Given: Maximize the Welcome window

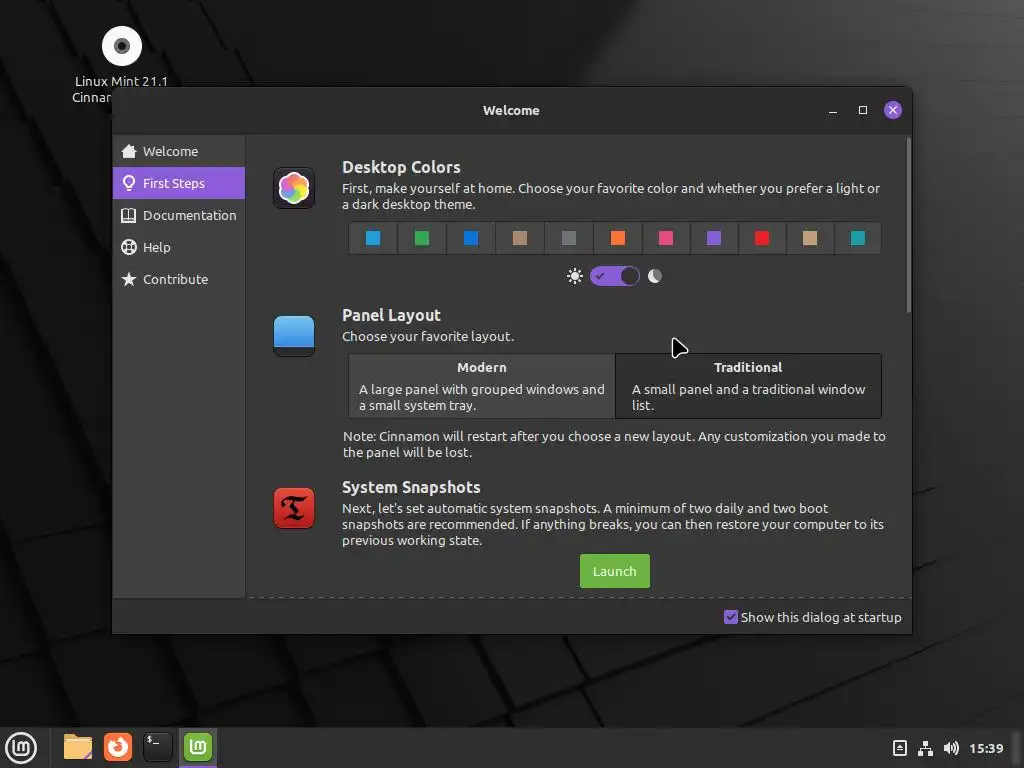Looking at the screenshot, I should [x=863, y=110].
